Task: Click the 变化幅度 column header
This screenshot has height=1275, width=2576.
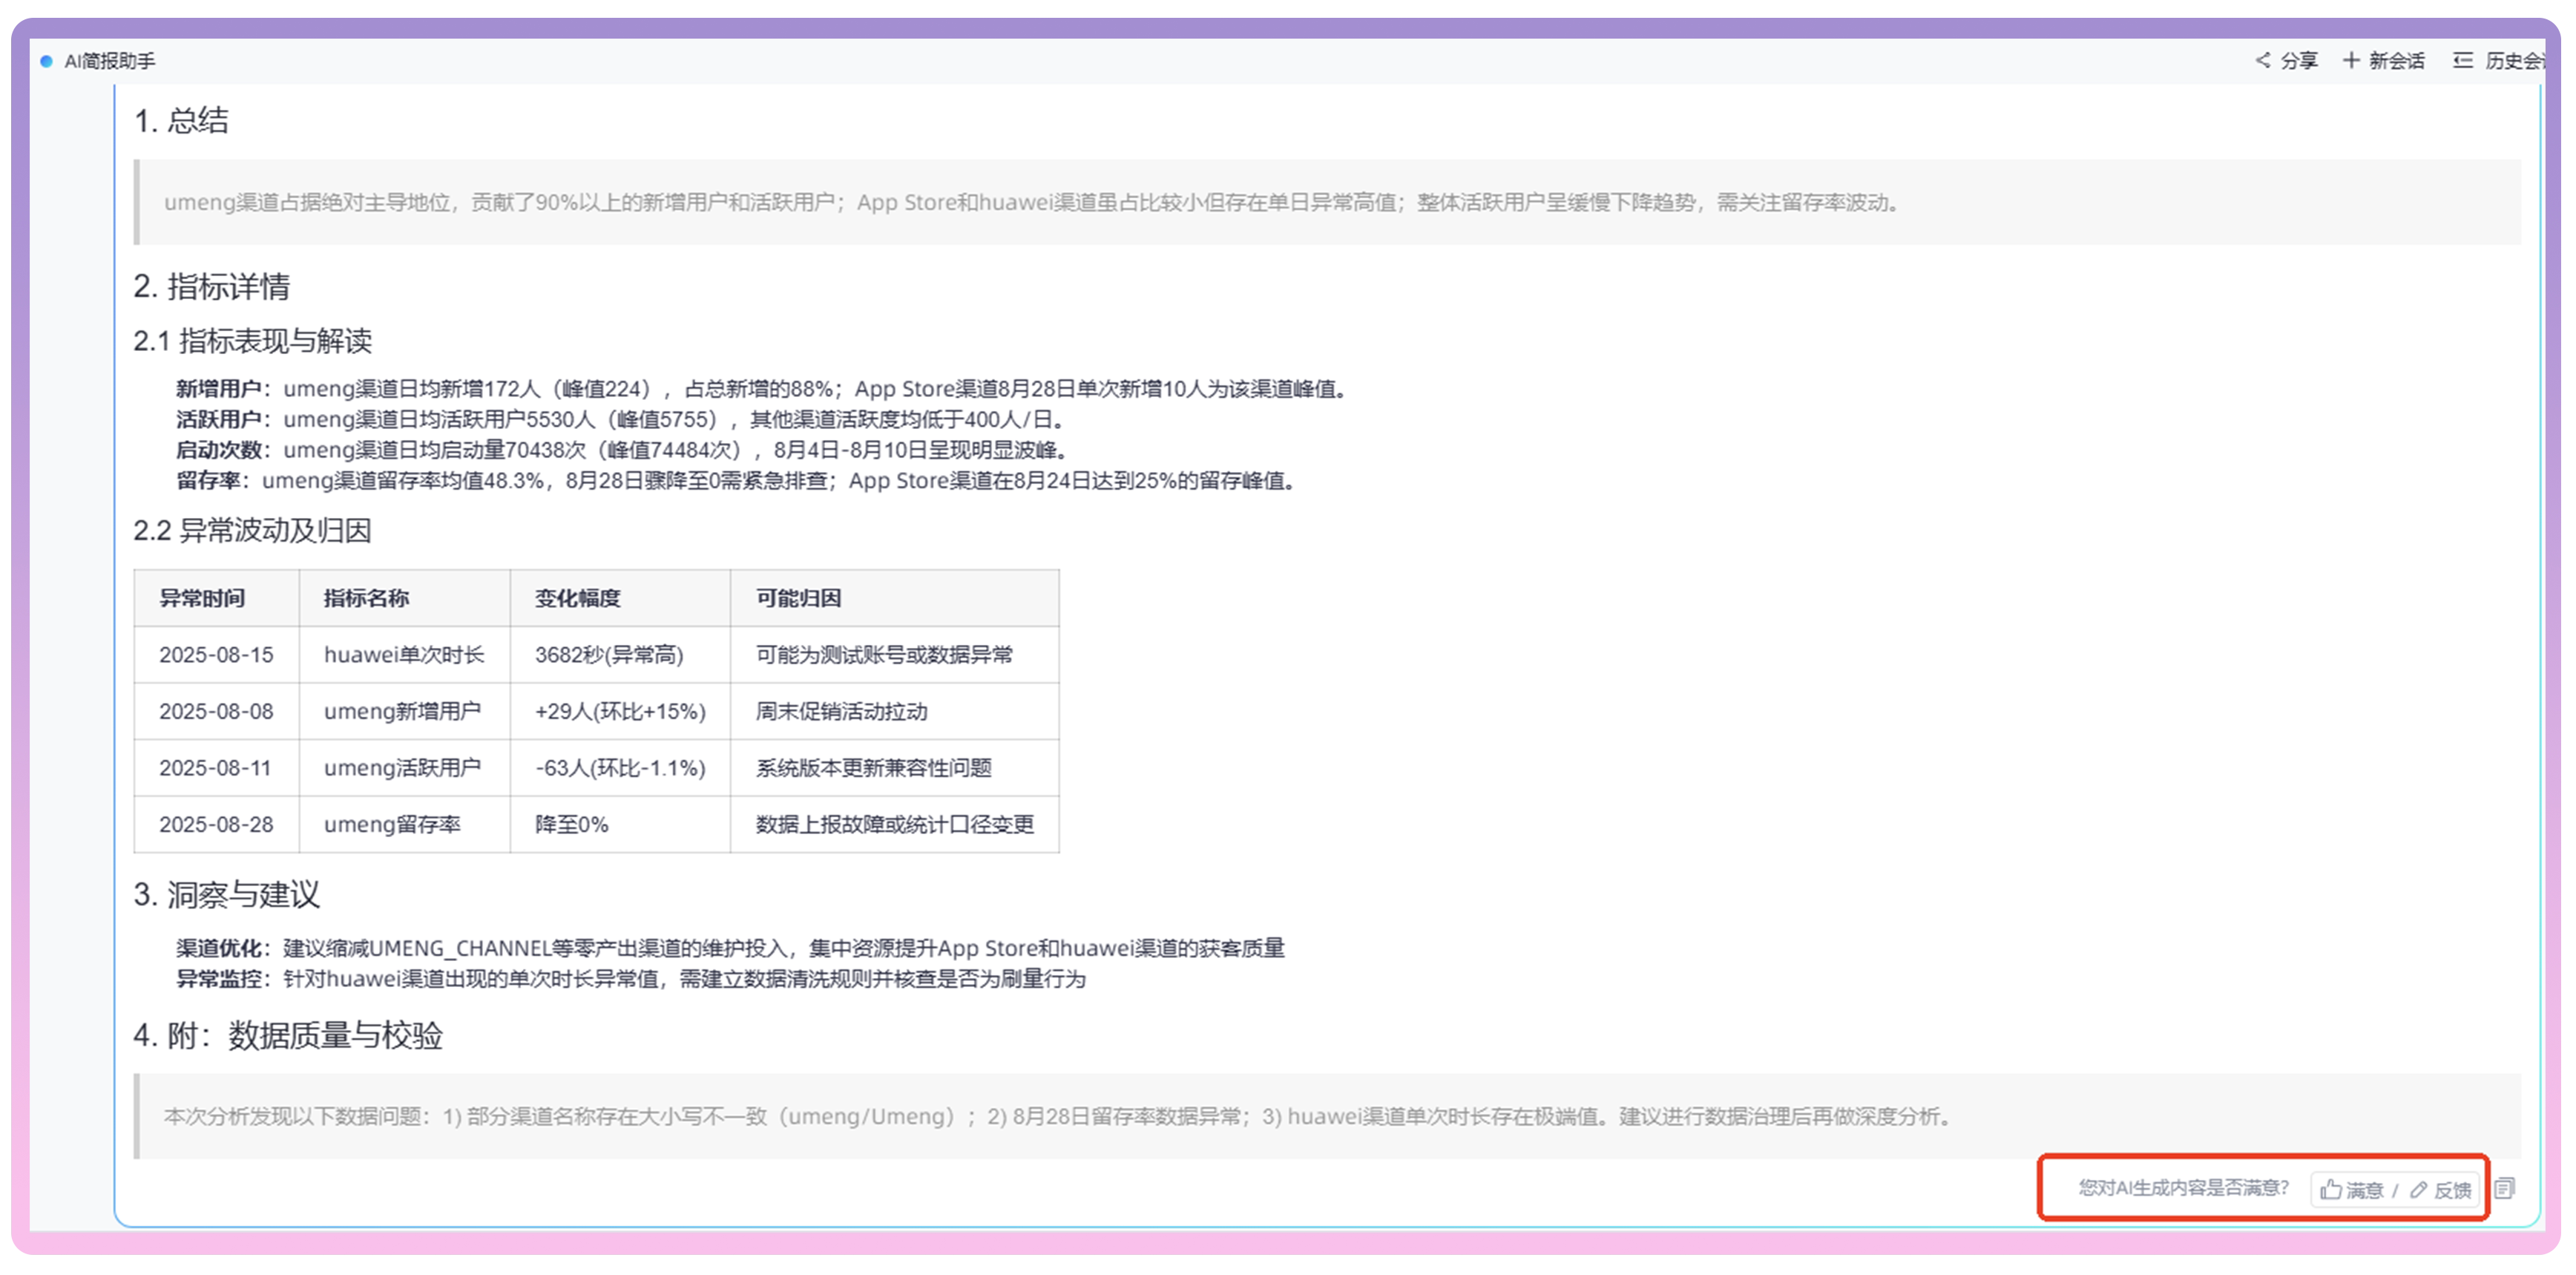Action: 577,598
